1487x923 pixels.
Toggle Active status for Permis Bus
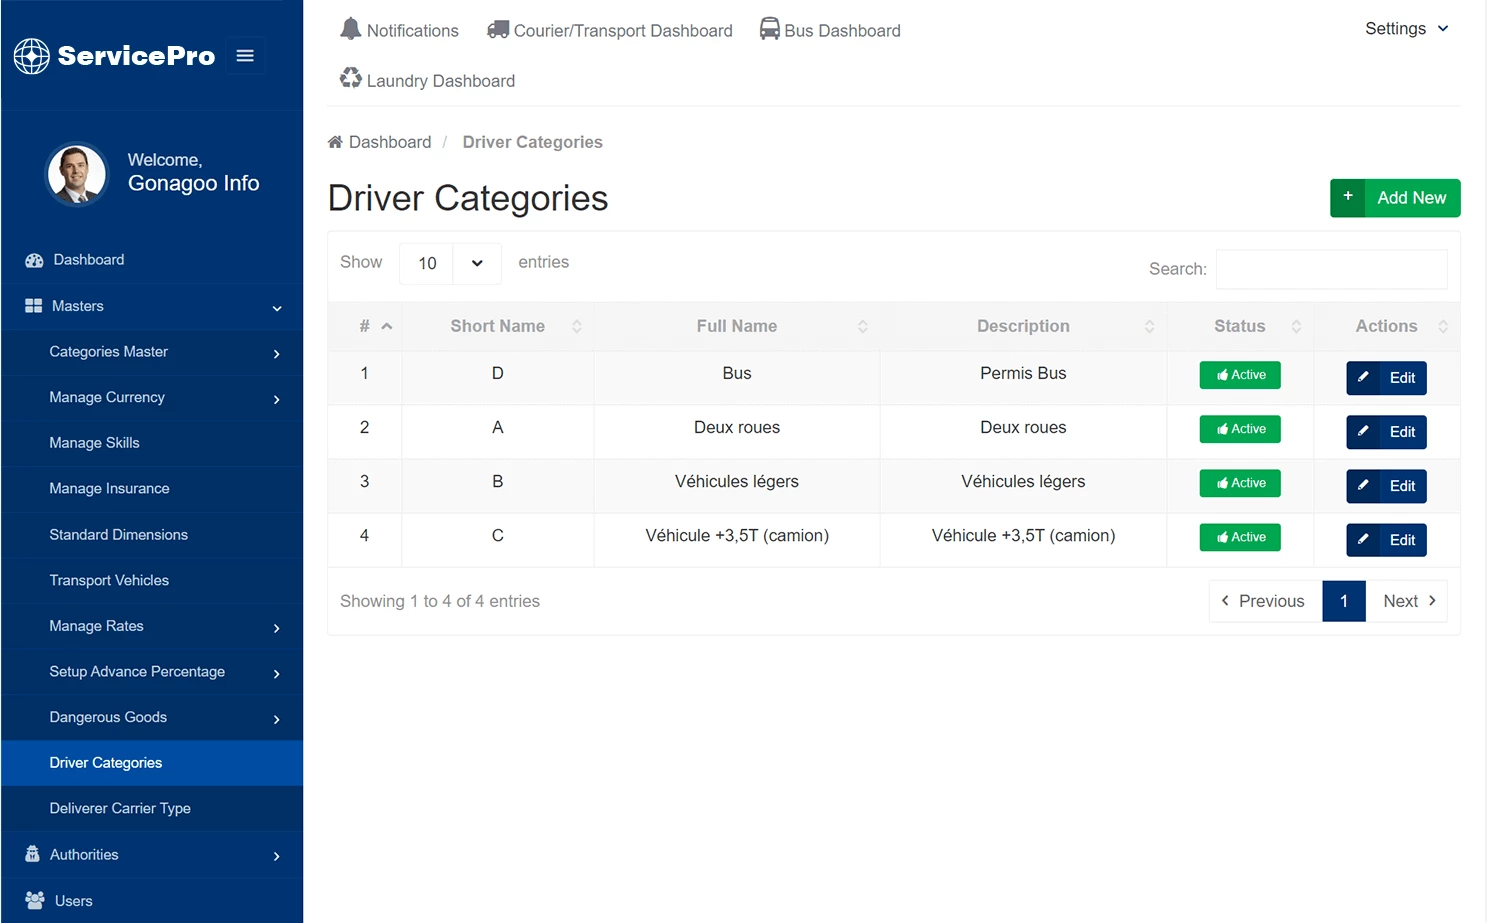1239,375
